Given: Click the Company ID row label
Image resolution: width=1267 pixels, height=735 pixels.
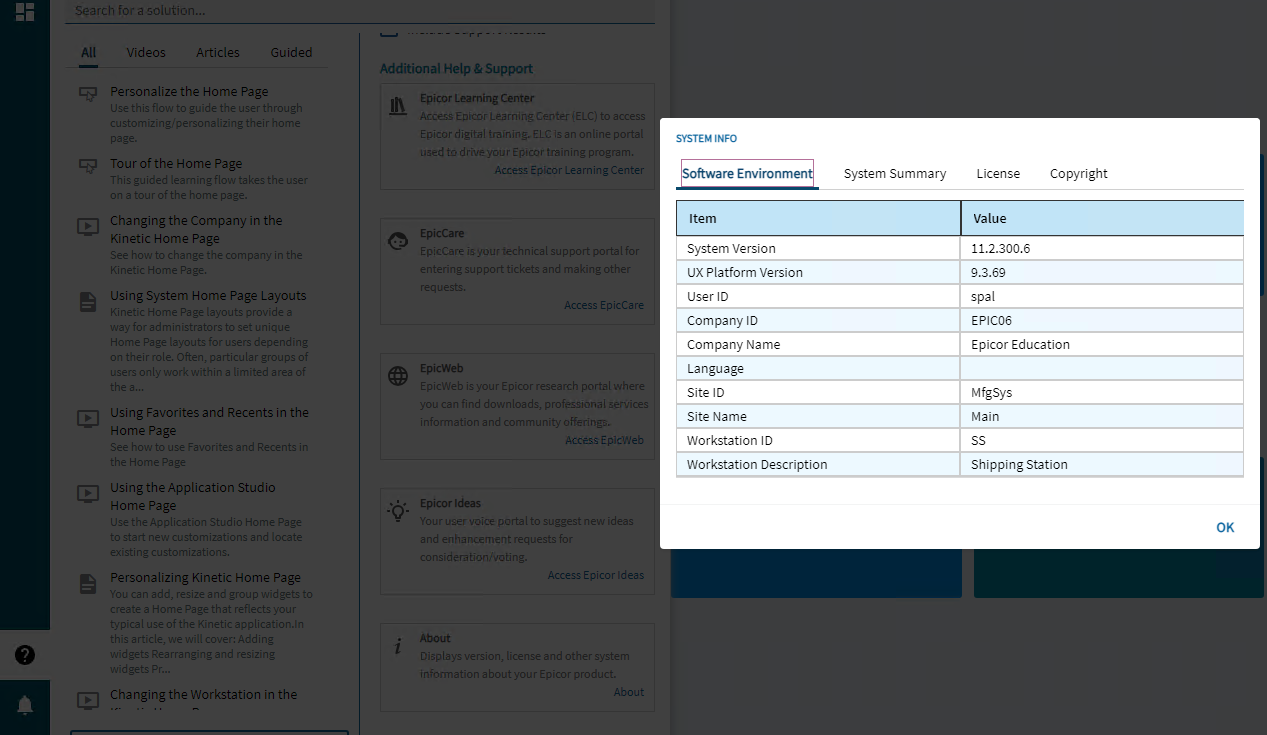Looking at the screenshot, I should 722,320.
